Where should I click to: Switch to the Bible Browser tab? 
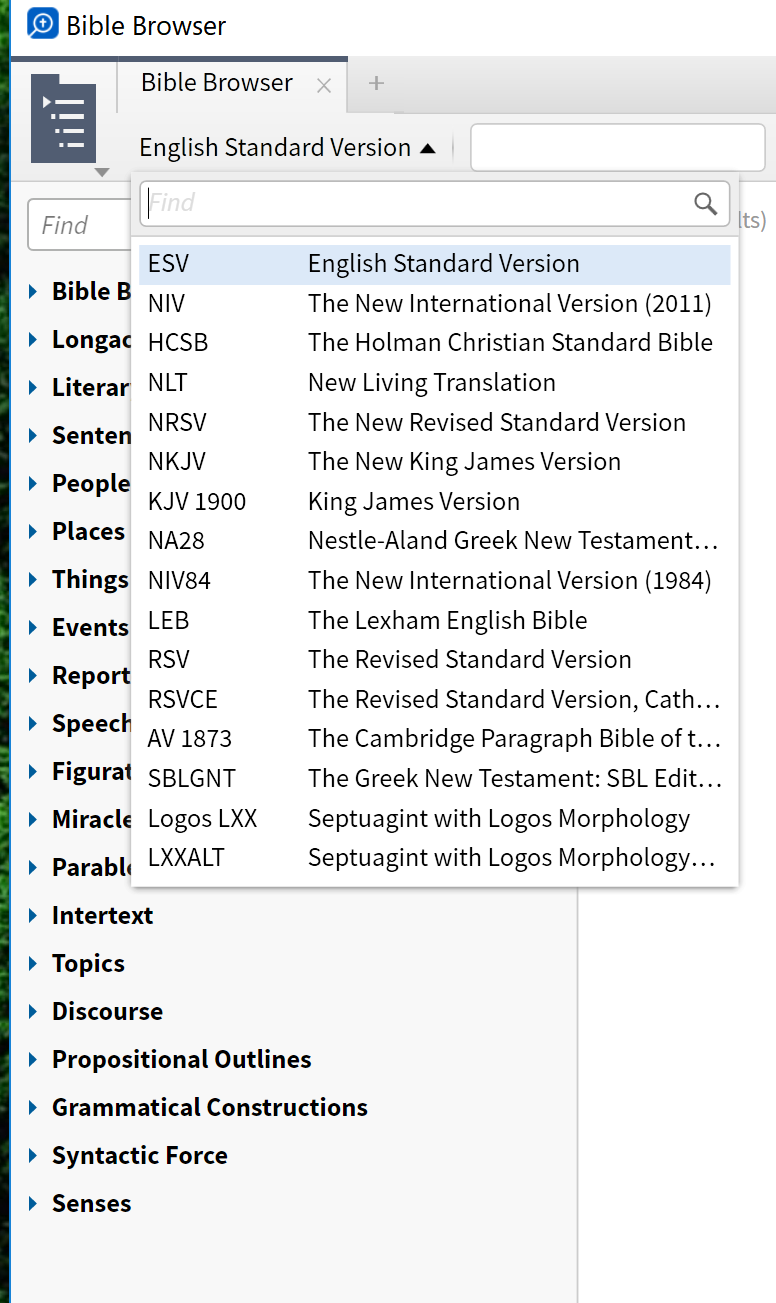[x=217, y=83]
